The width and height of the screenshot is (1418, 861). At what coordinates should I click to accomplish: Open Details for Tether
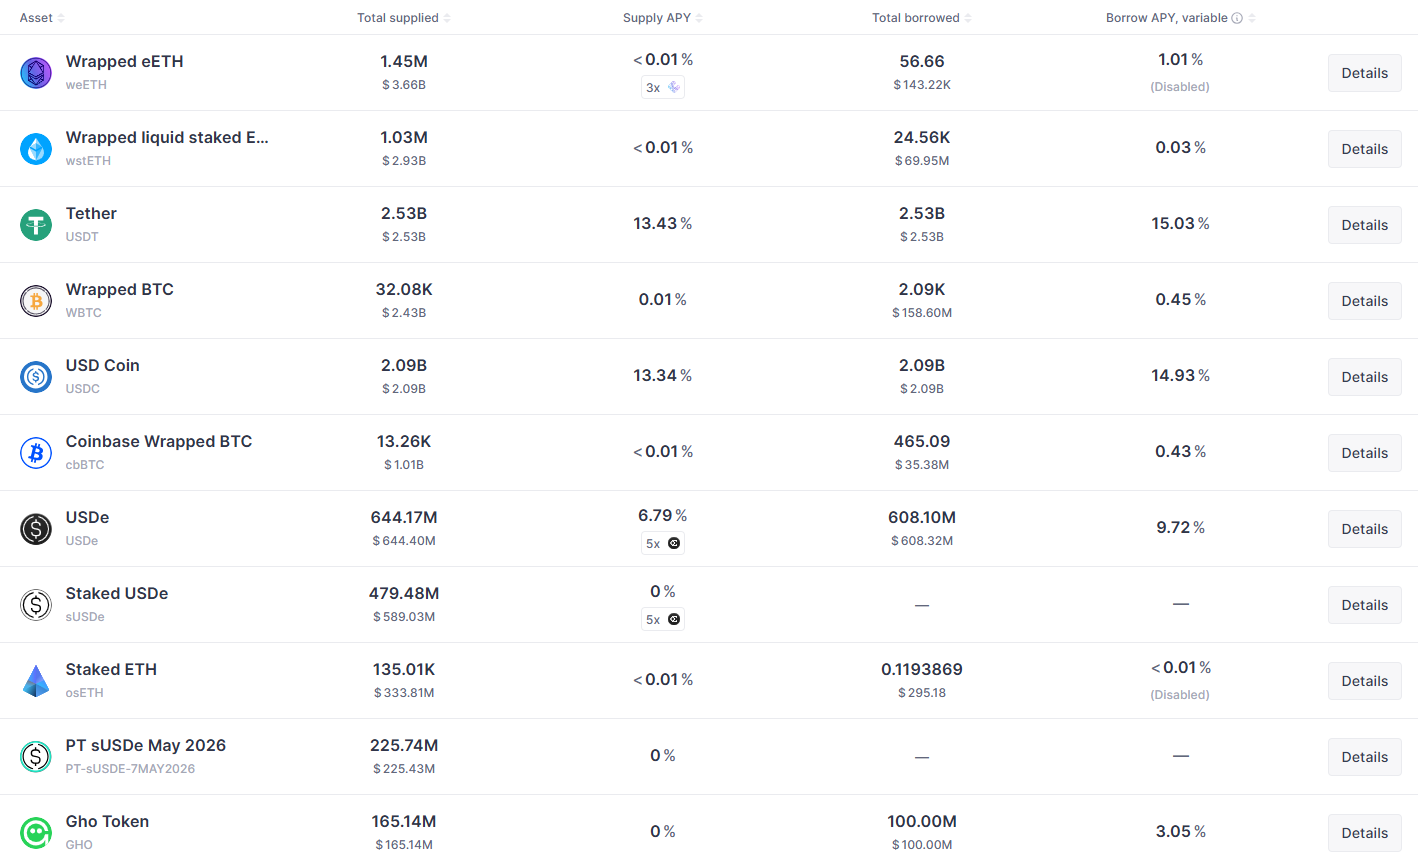click(x=1364, y=225)
